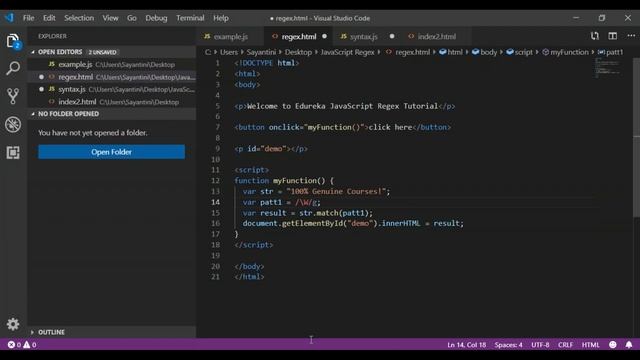Image resolution: width=640 pixels, height=360 pixels.
Task: Open the Debug view icon
Action: pyautogui.click(x=13, y=124)
